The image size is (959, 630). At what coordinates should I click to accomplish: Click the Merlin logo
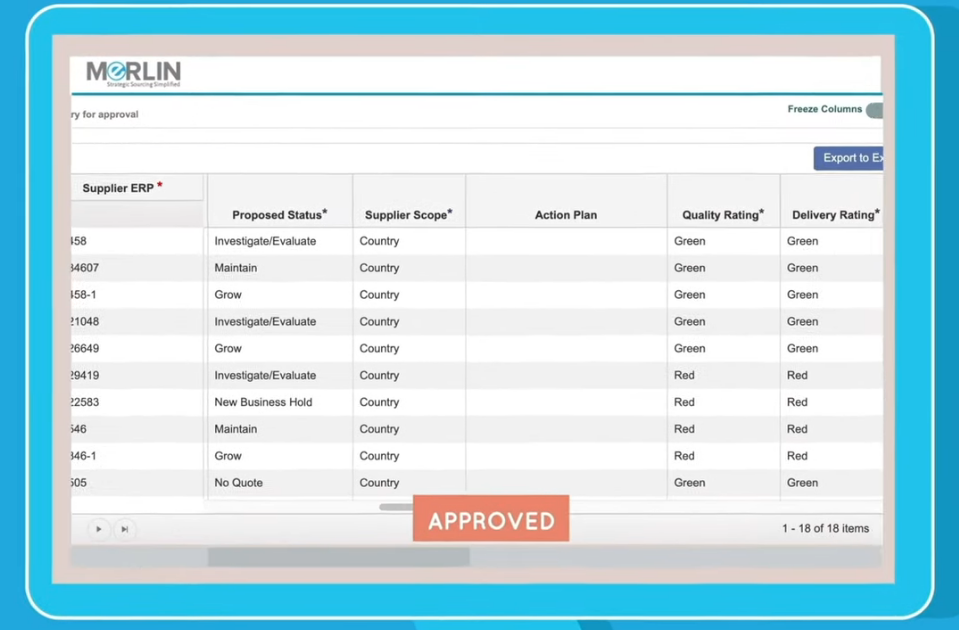[x=133, y=73]
